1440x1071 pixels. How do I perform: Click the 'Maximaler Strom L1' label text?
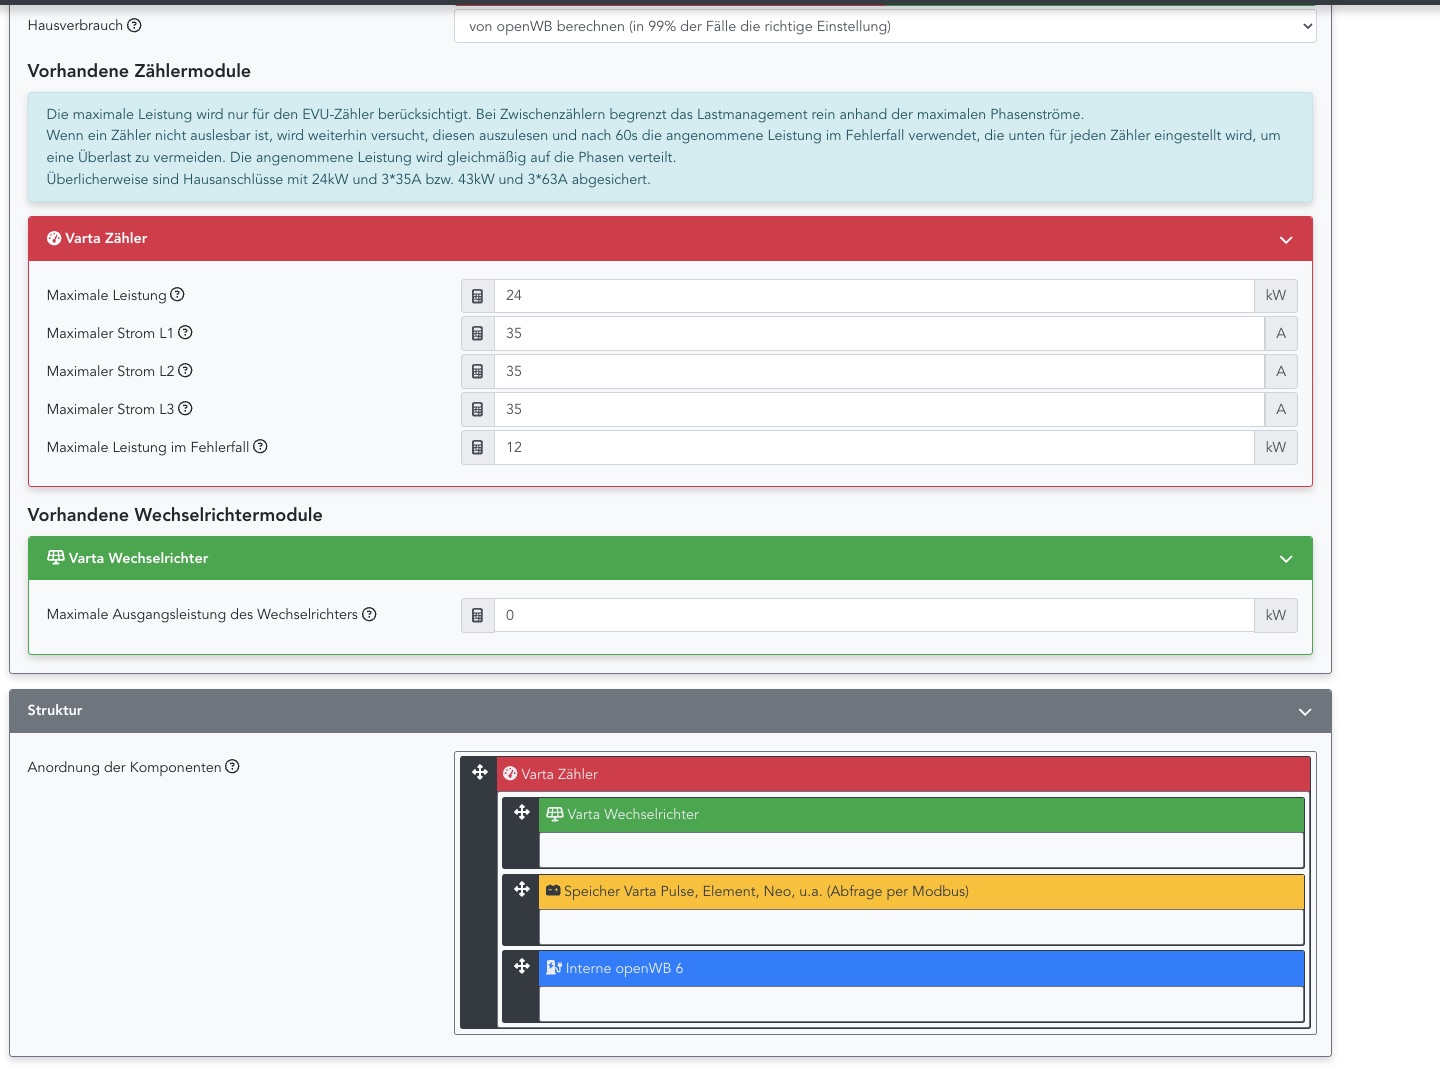(110, 333)
